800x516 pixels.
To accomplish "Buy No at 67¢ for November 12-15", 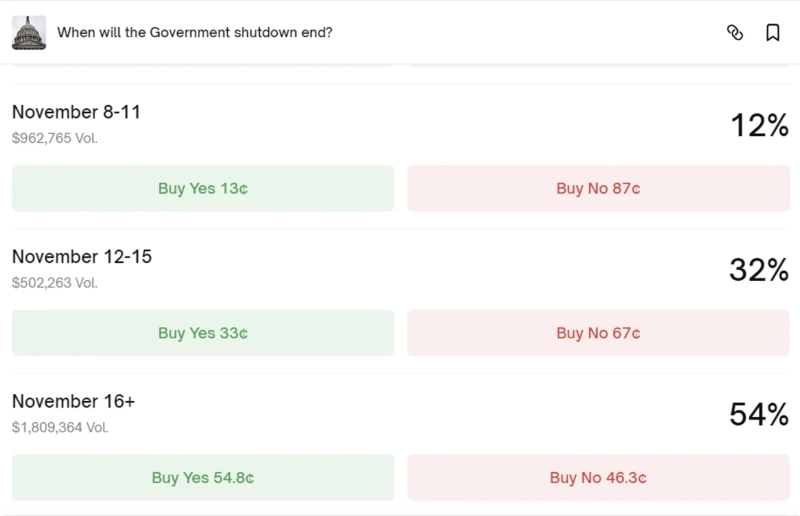I will (598, 333).
